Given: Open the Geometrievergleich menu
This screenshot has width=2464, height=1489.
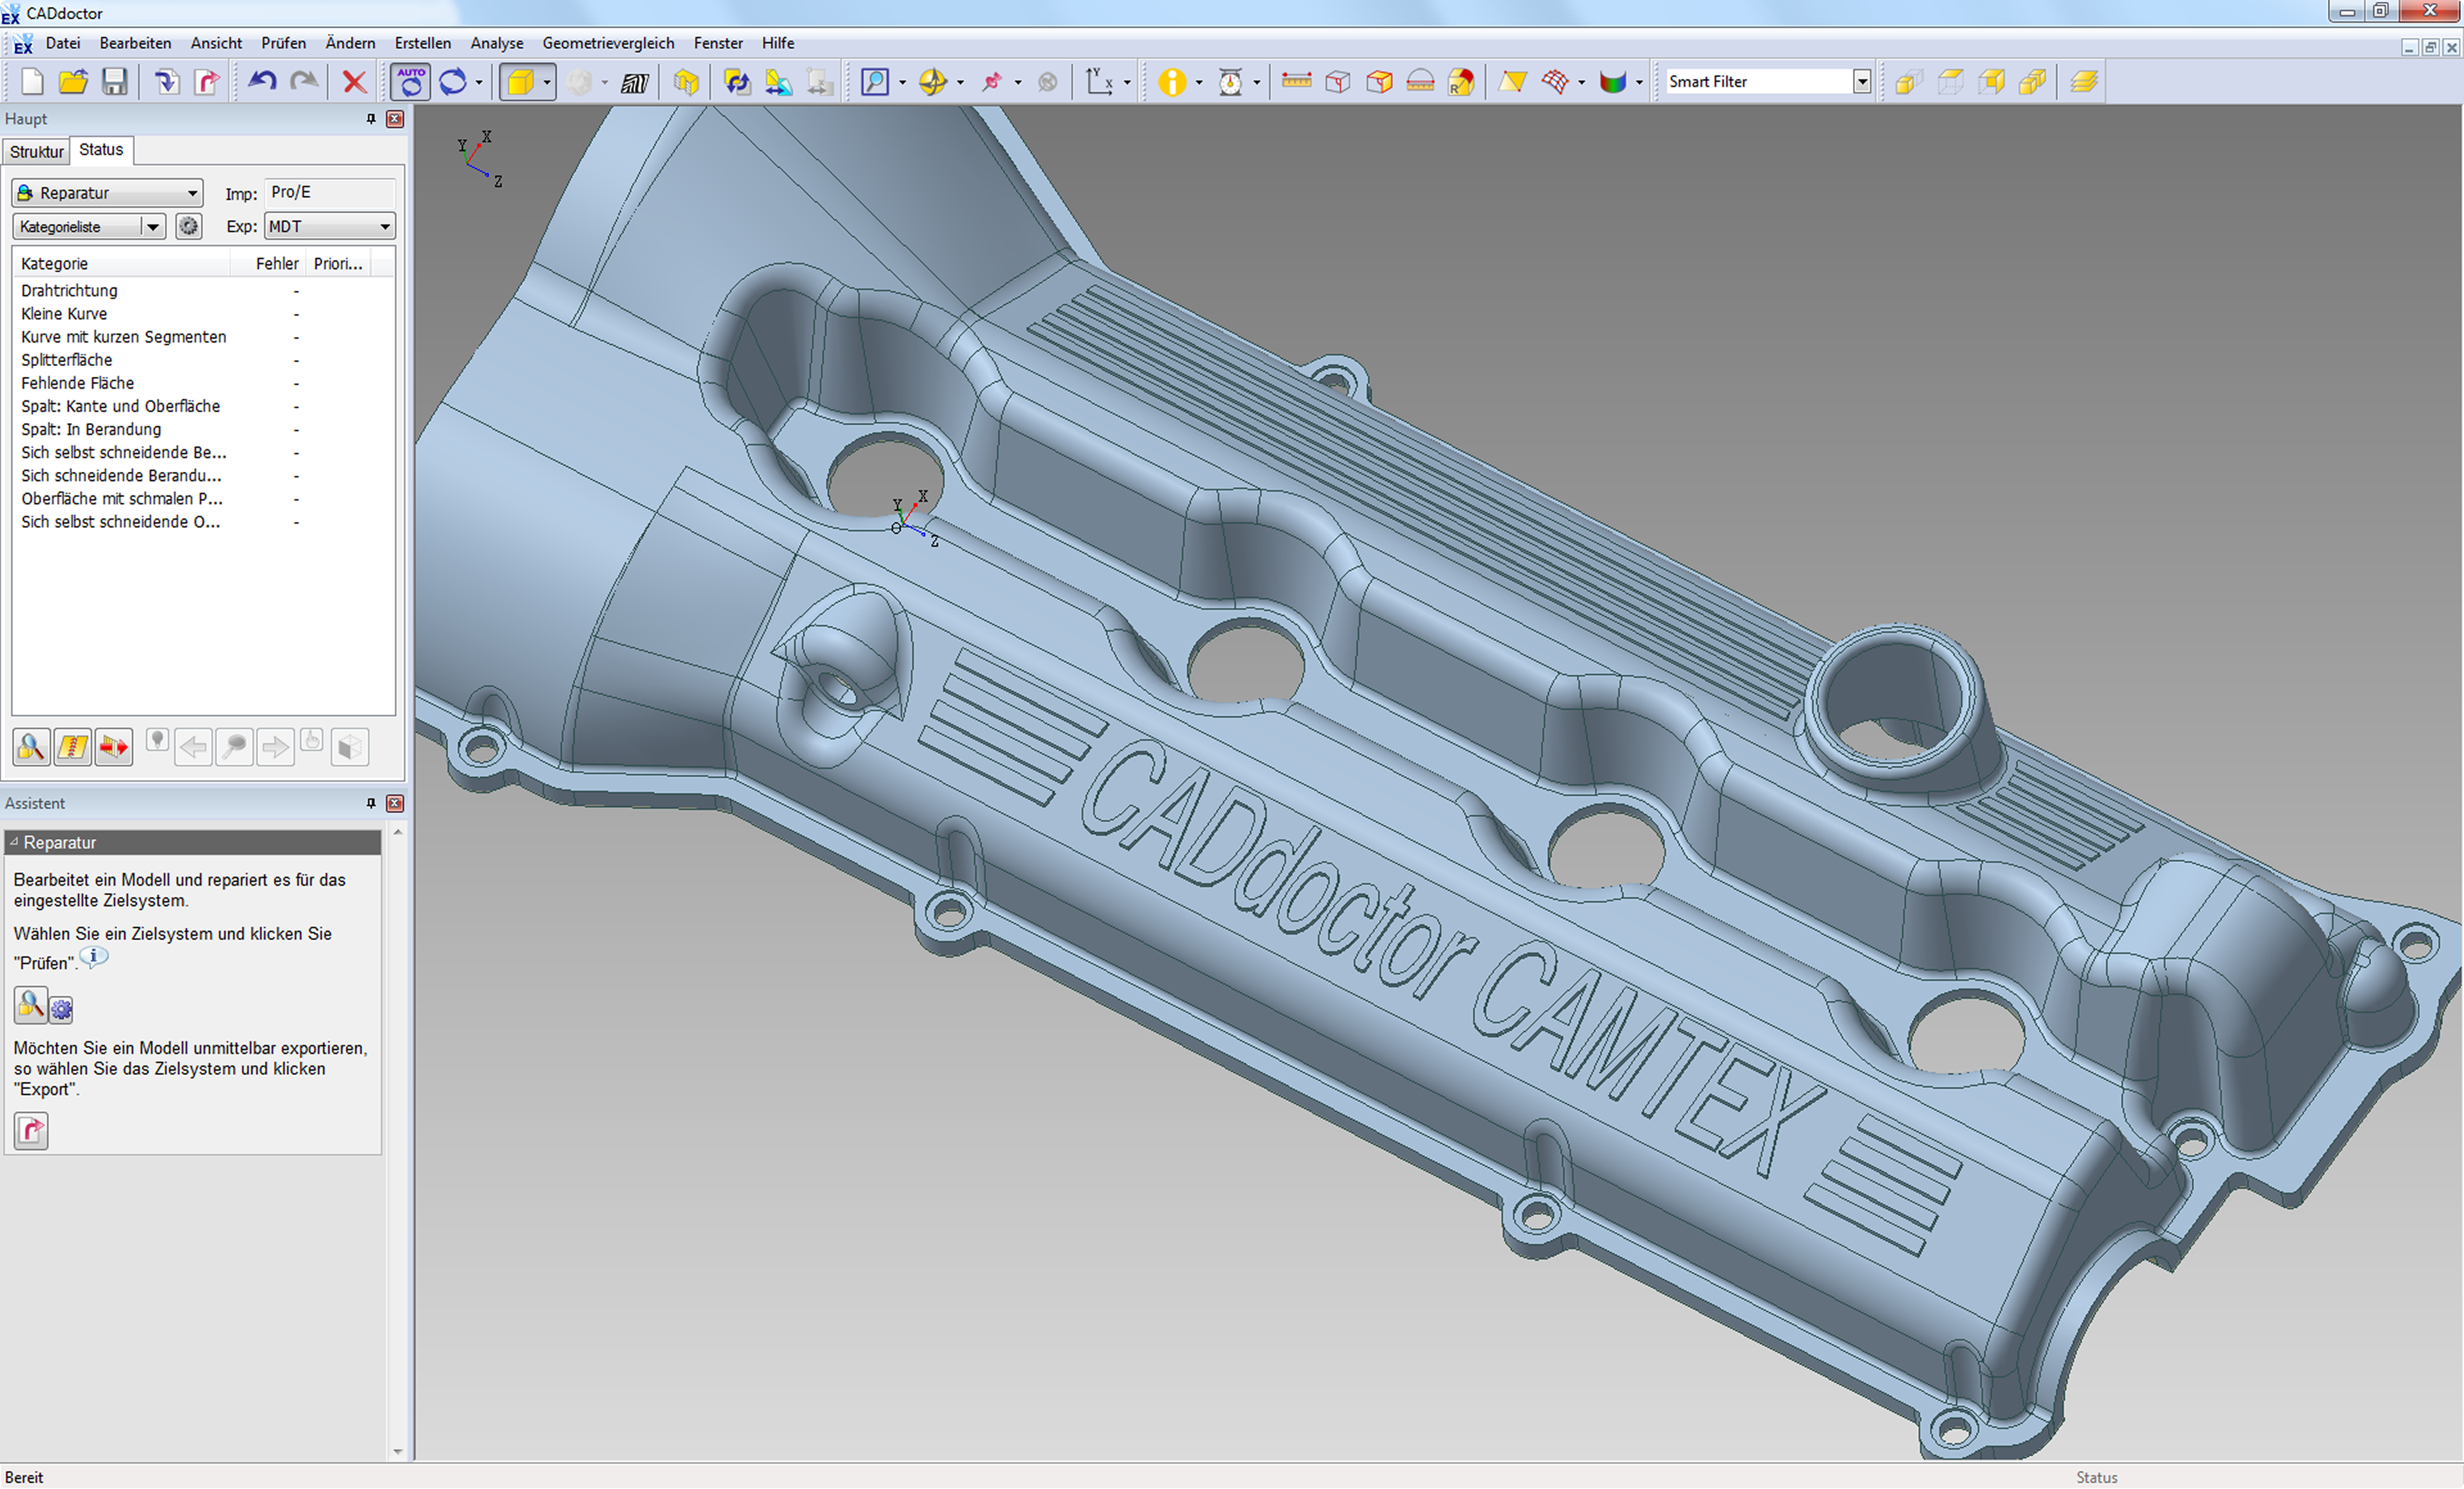Looking at the screenshot, I should pos(608,43).
